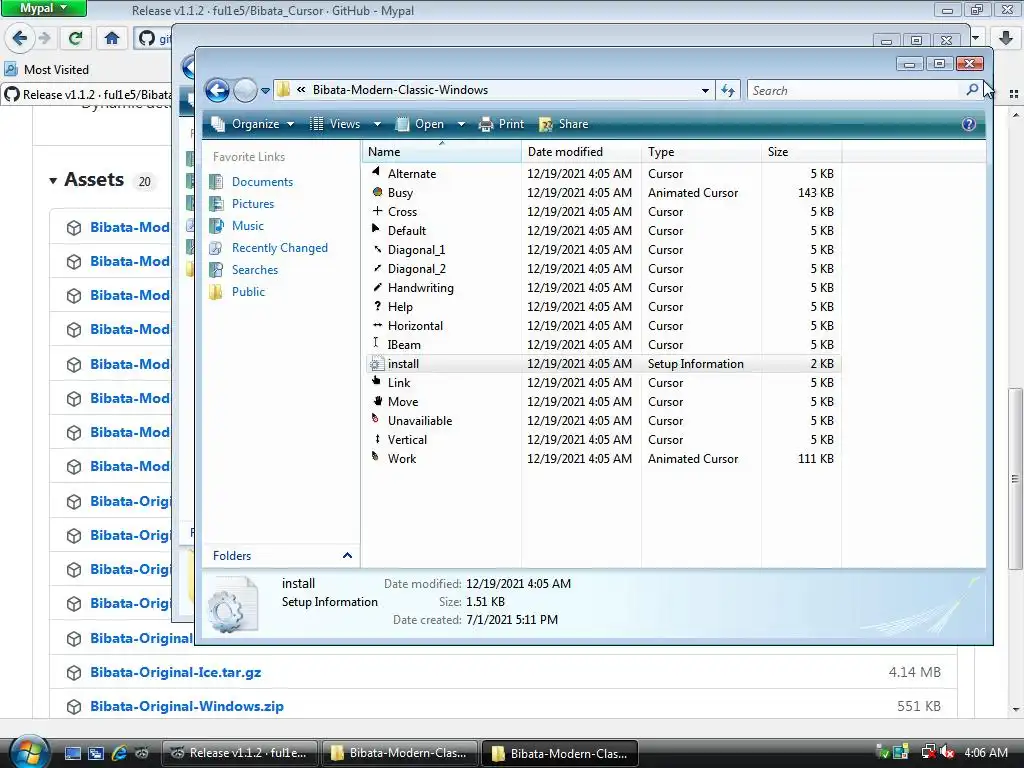Select the Link cursor file icon
Image resolution: width=1024 pixels, height=768 pixels.
click(377, 381)
